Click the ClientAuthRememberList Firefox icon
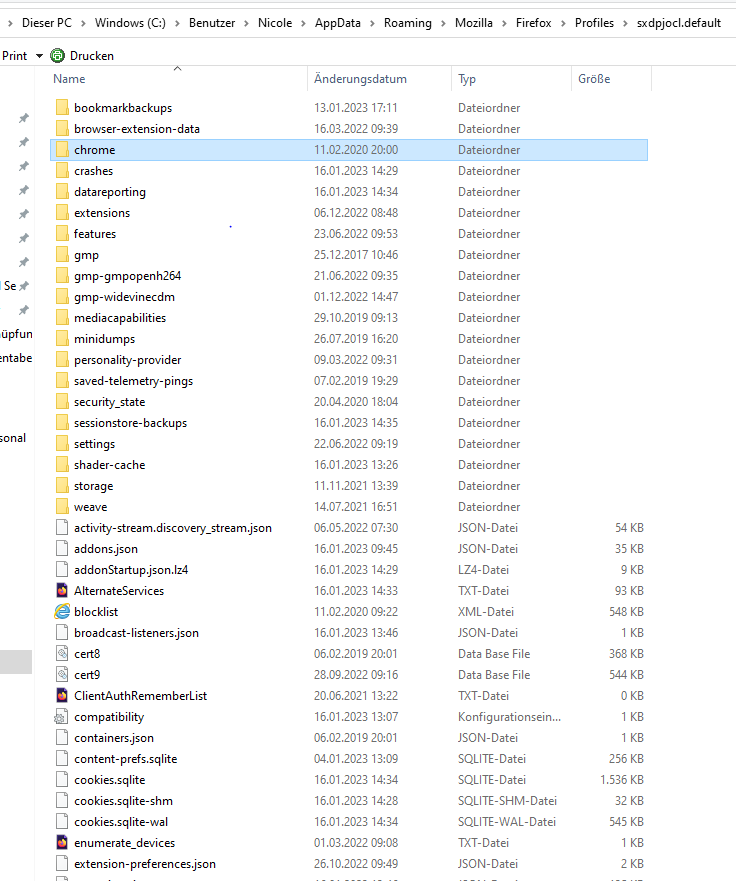The image size is (736, 886). pos(62,695)
